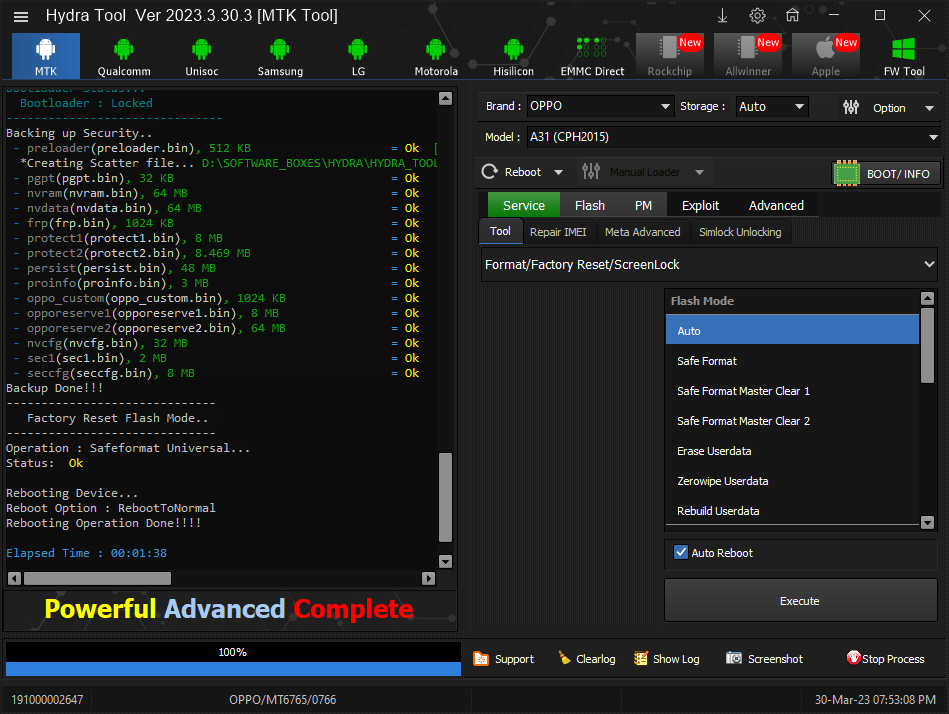The width and height of the screenshot is (949, 714).
Task: Select Zerowipe Userdata flash mode
Action: [x=792, y=480]
